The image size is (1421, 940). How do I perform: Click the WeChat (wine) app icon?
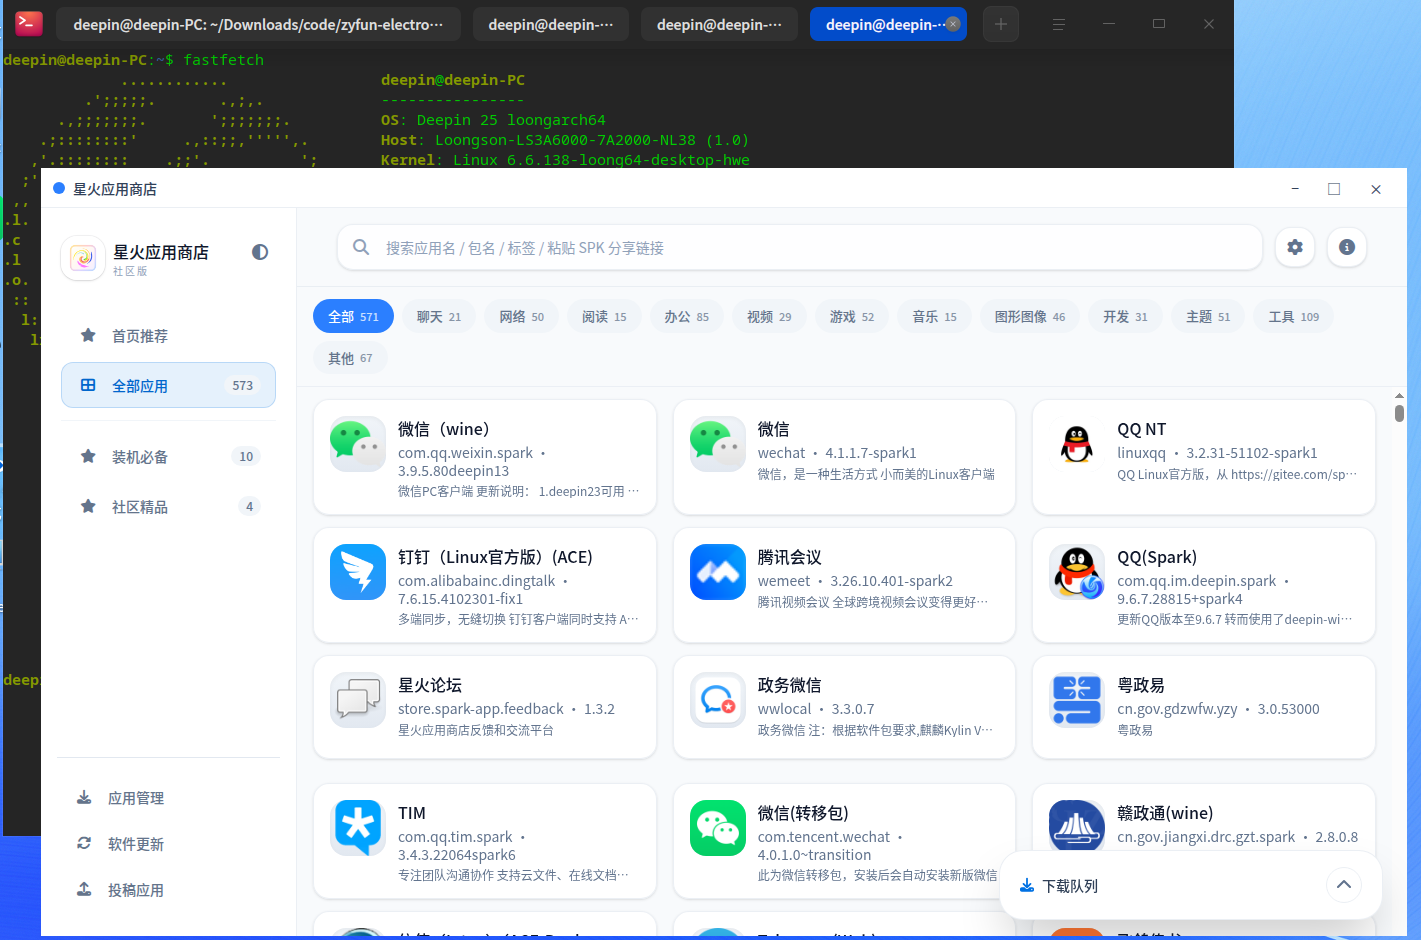358,444
